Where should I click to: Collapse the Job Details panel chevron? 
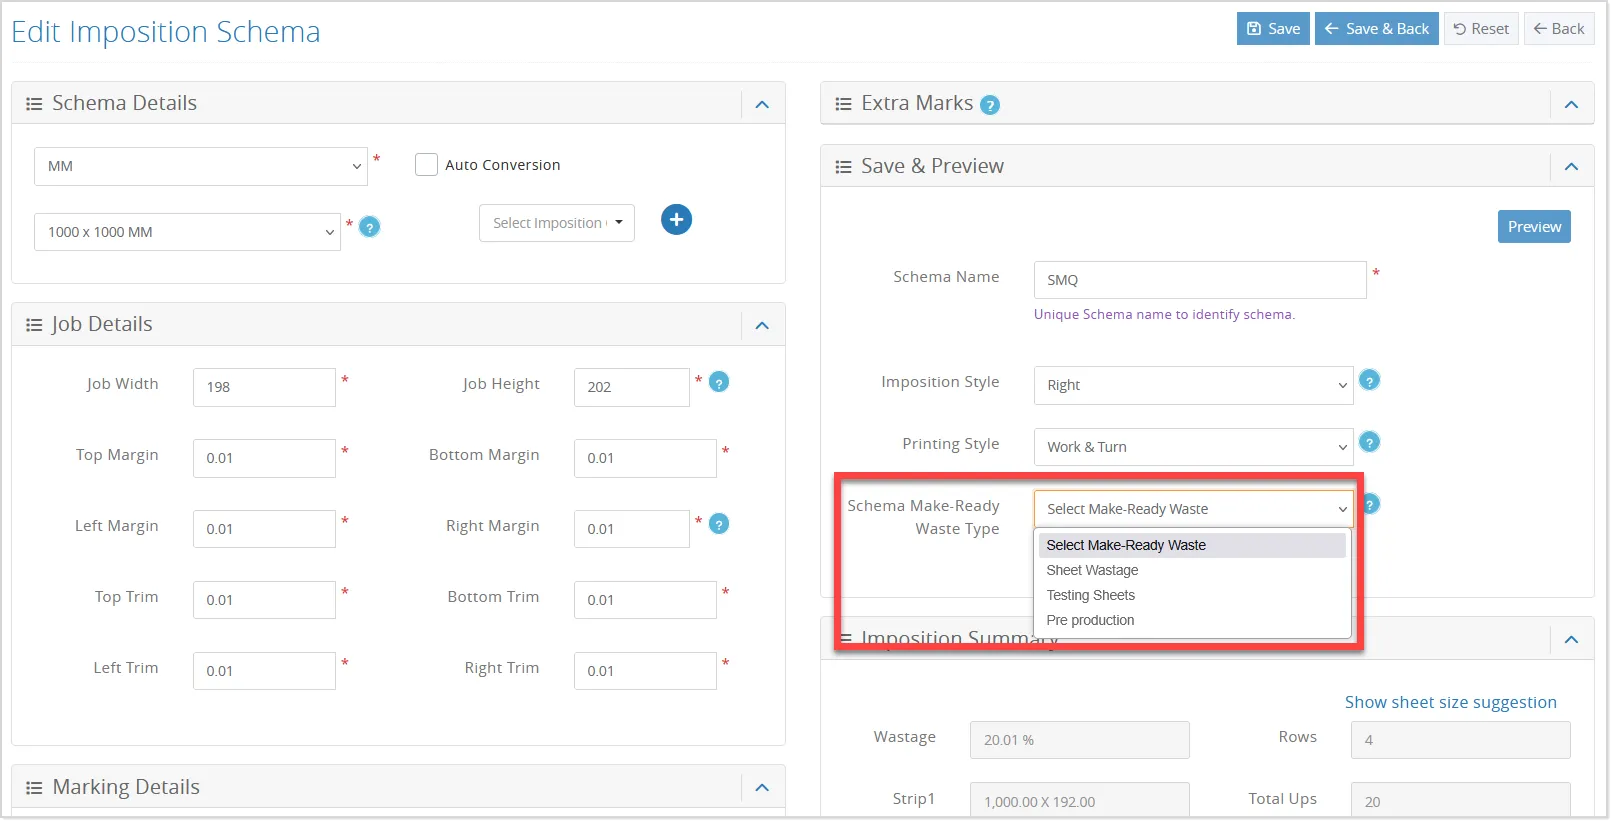click(762, 325)
